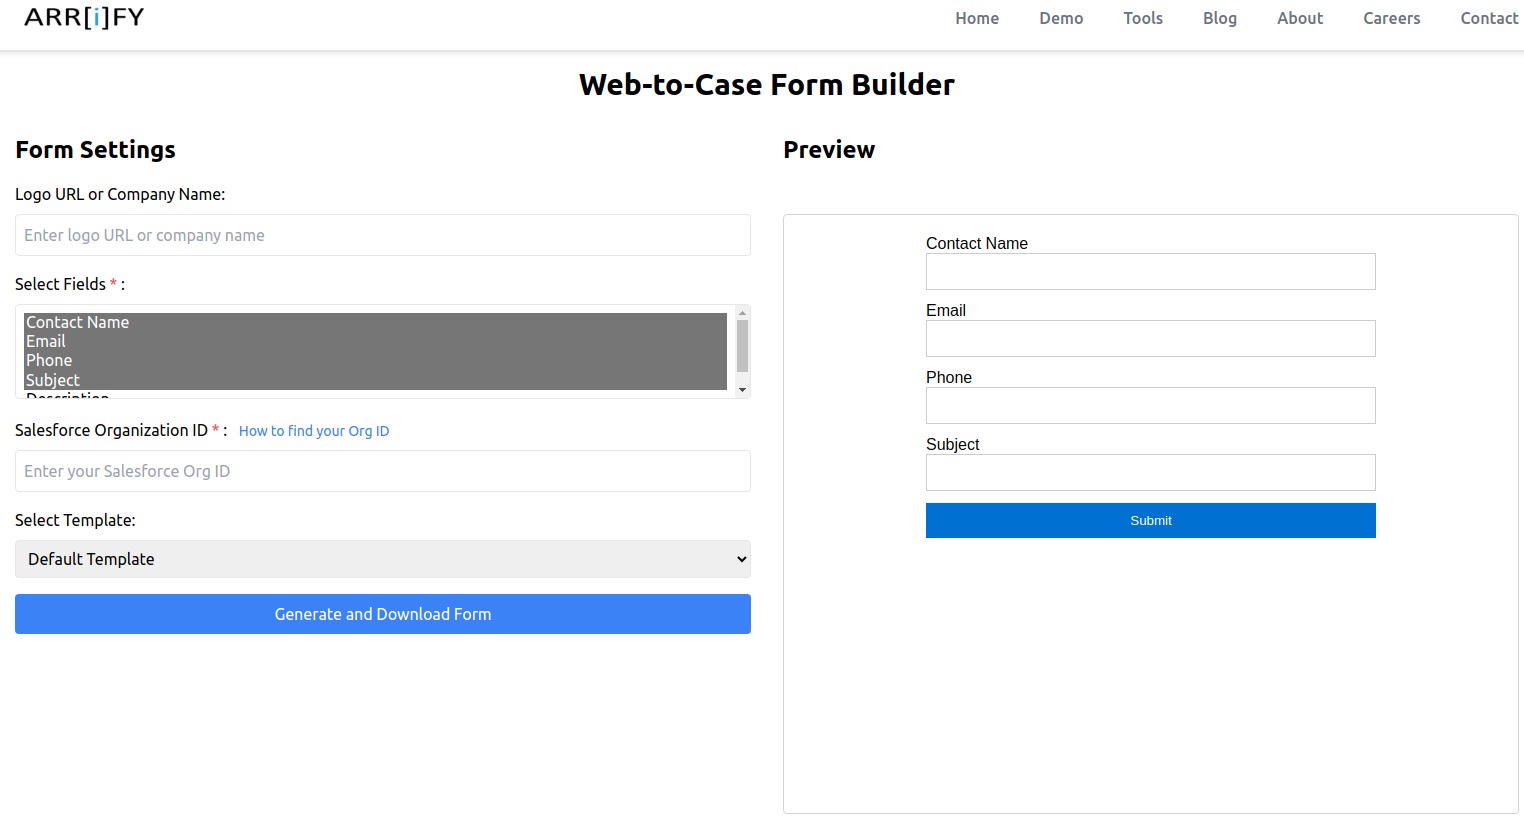Open the Blog page
1524x830 pixels.
1219,18
